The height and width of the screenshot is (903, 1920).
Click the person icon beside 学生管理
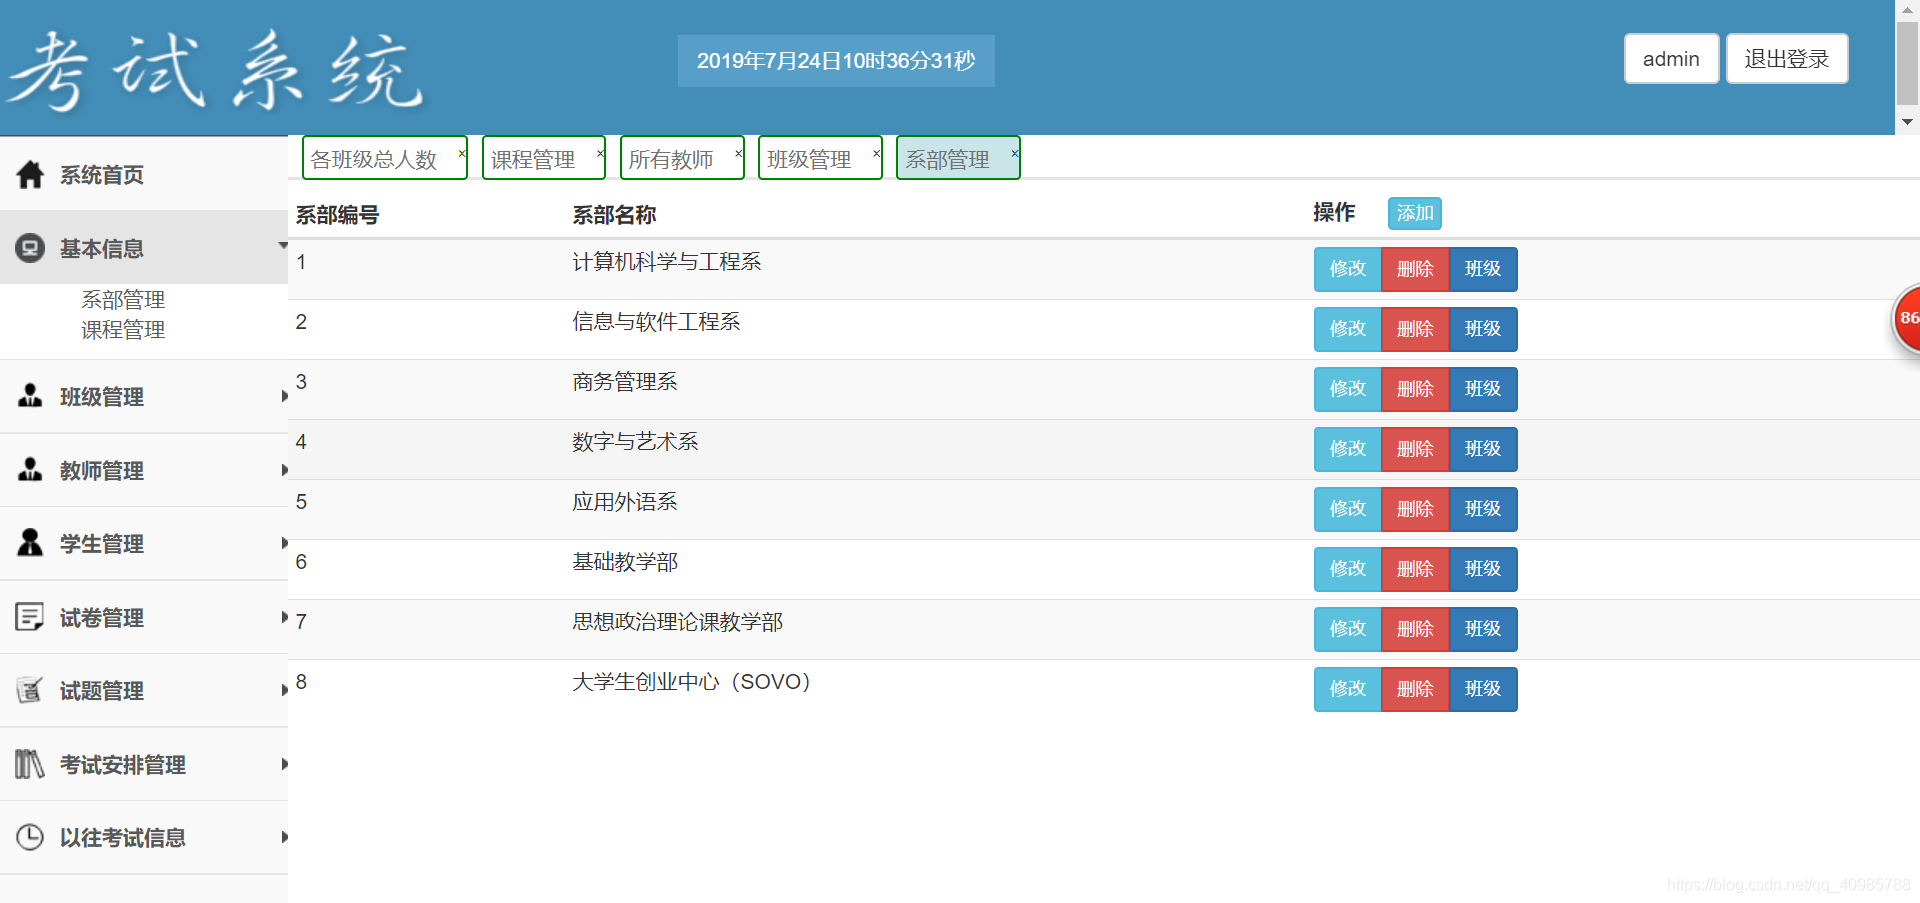point(30,543)
